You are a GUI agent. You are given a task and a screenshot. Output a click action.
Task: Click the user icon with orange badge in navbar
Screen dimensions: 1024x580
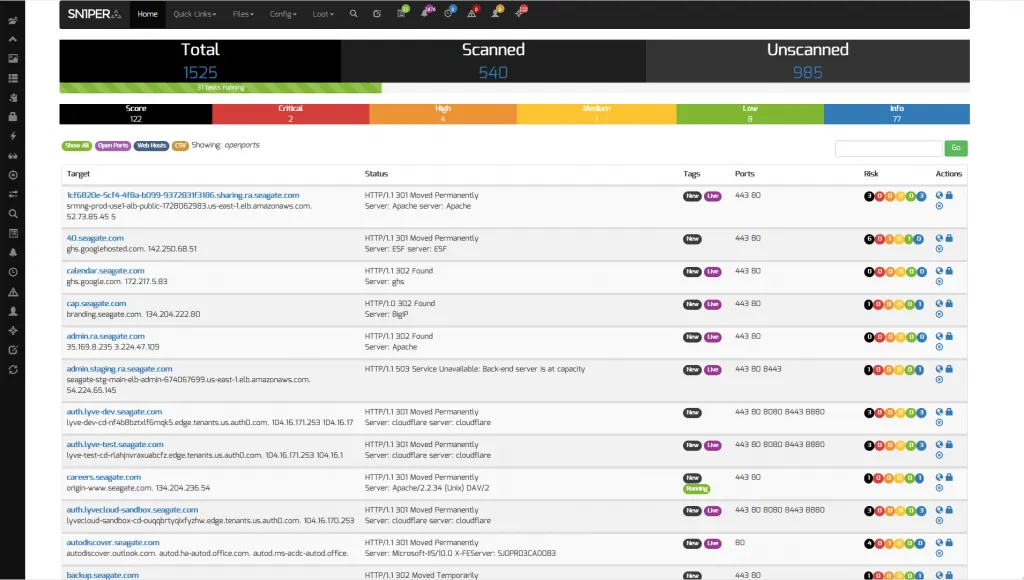point(496,13)
